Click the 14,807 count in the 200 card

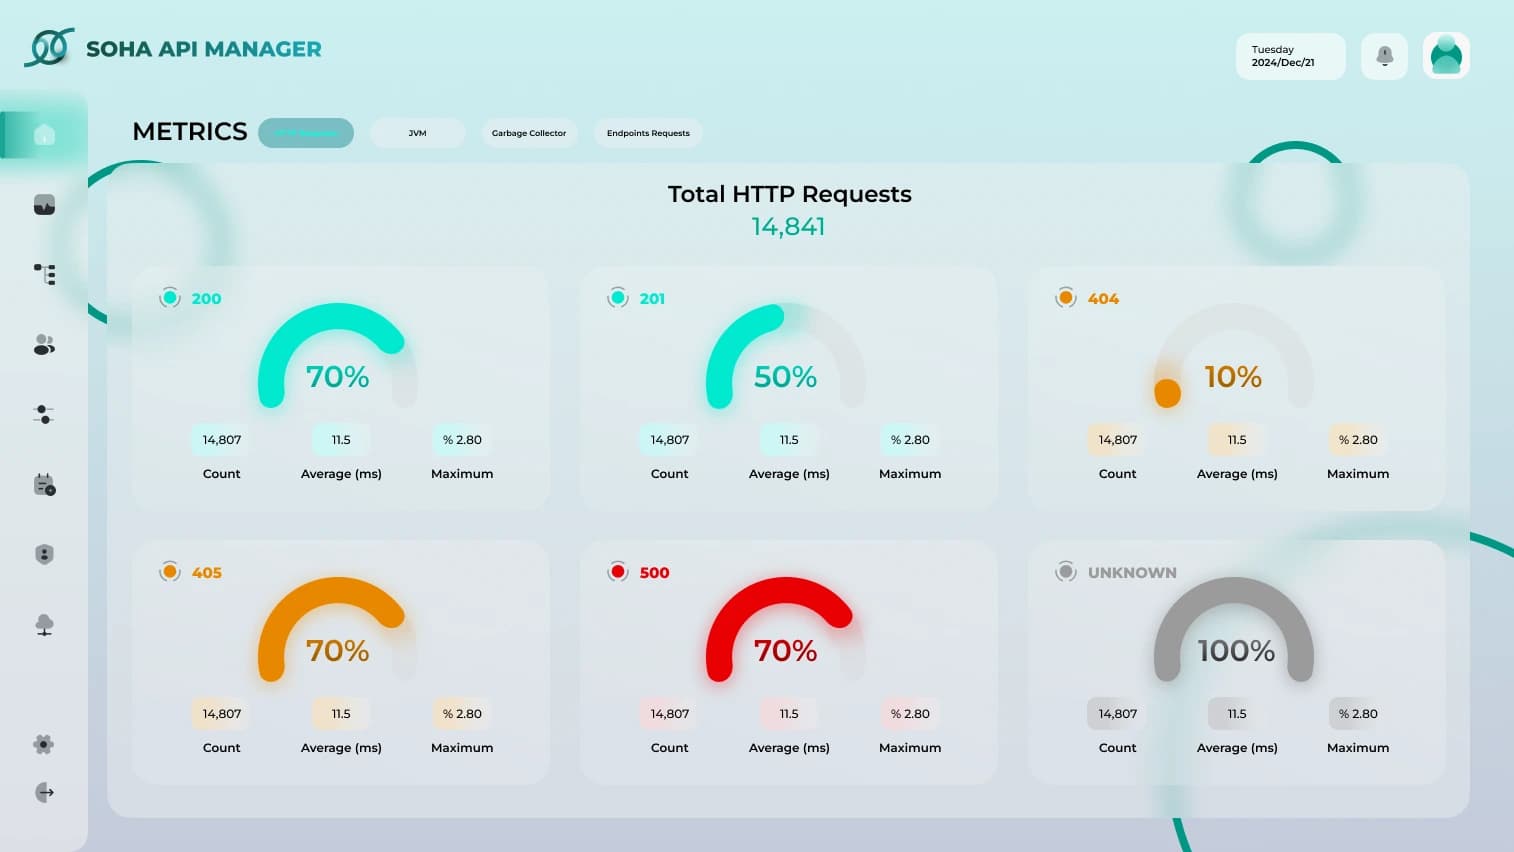coord(222,440)
